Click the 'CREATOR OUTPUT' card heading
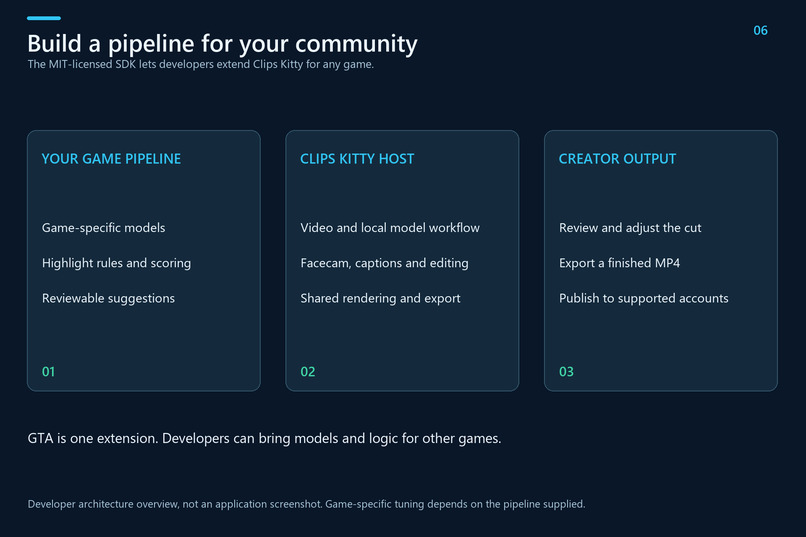This screenshot has height=537, width=806. tap(617, 159)
